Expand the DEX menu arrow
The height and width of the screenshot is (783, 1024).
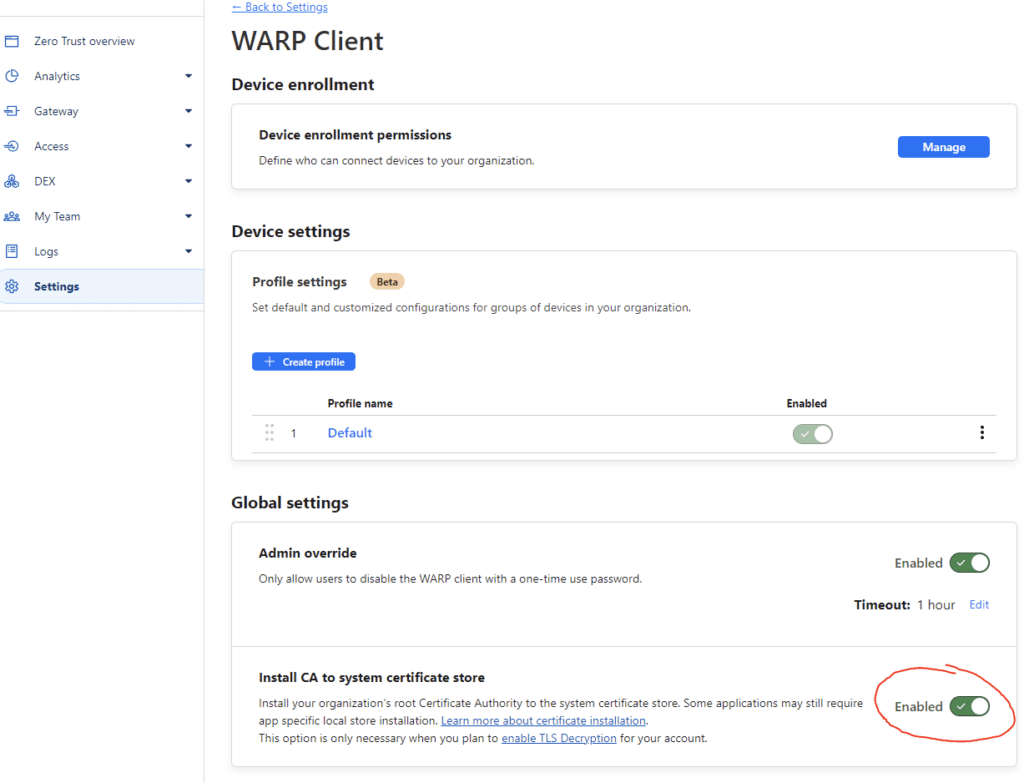coord(189,181)
